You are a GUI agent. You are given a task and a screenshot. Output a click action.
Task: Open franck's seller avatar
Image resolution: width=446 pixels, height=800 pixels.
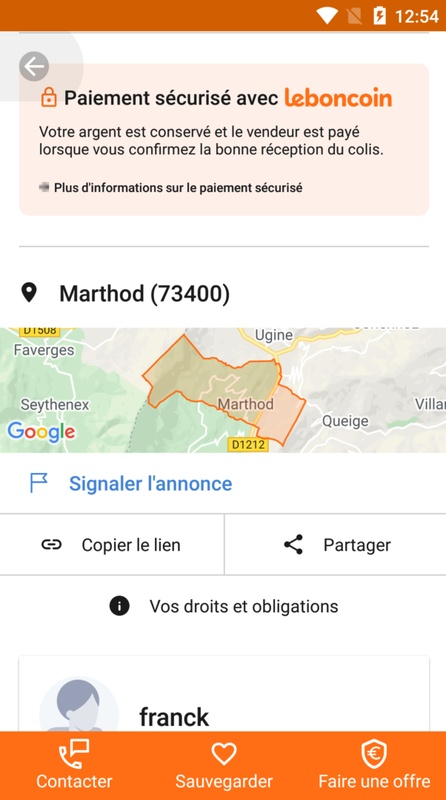tap(79, 705)
